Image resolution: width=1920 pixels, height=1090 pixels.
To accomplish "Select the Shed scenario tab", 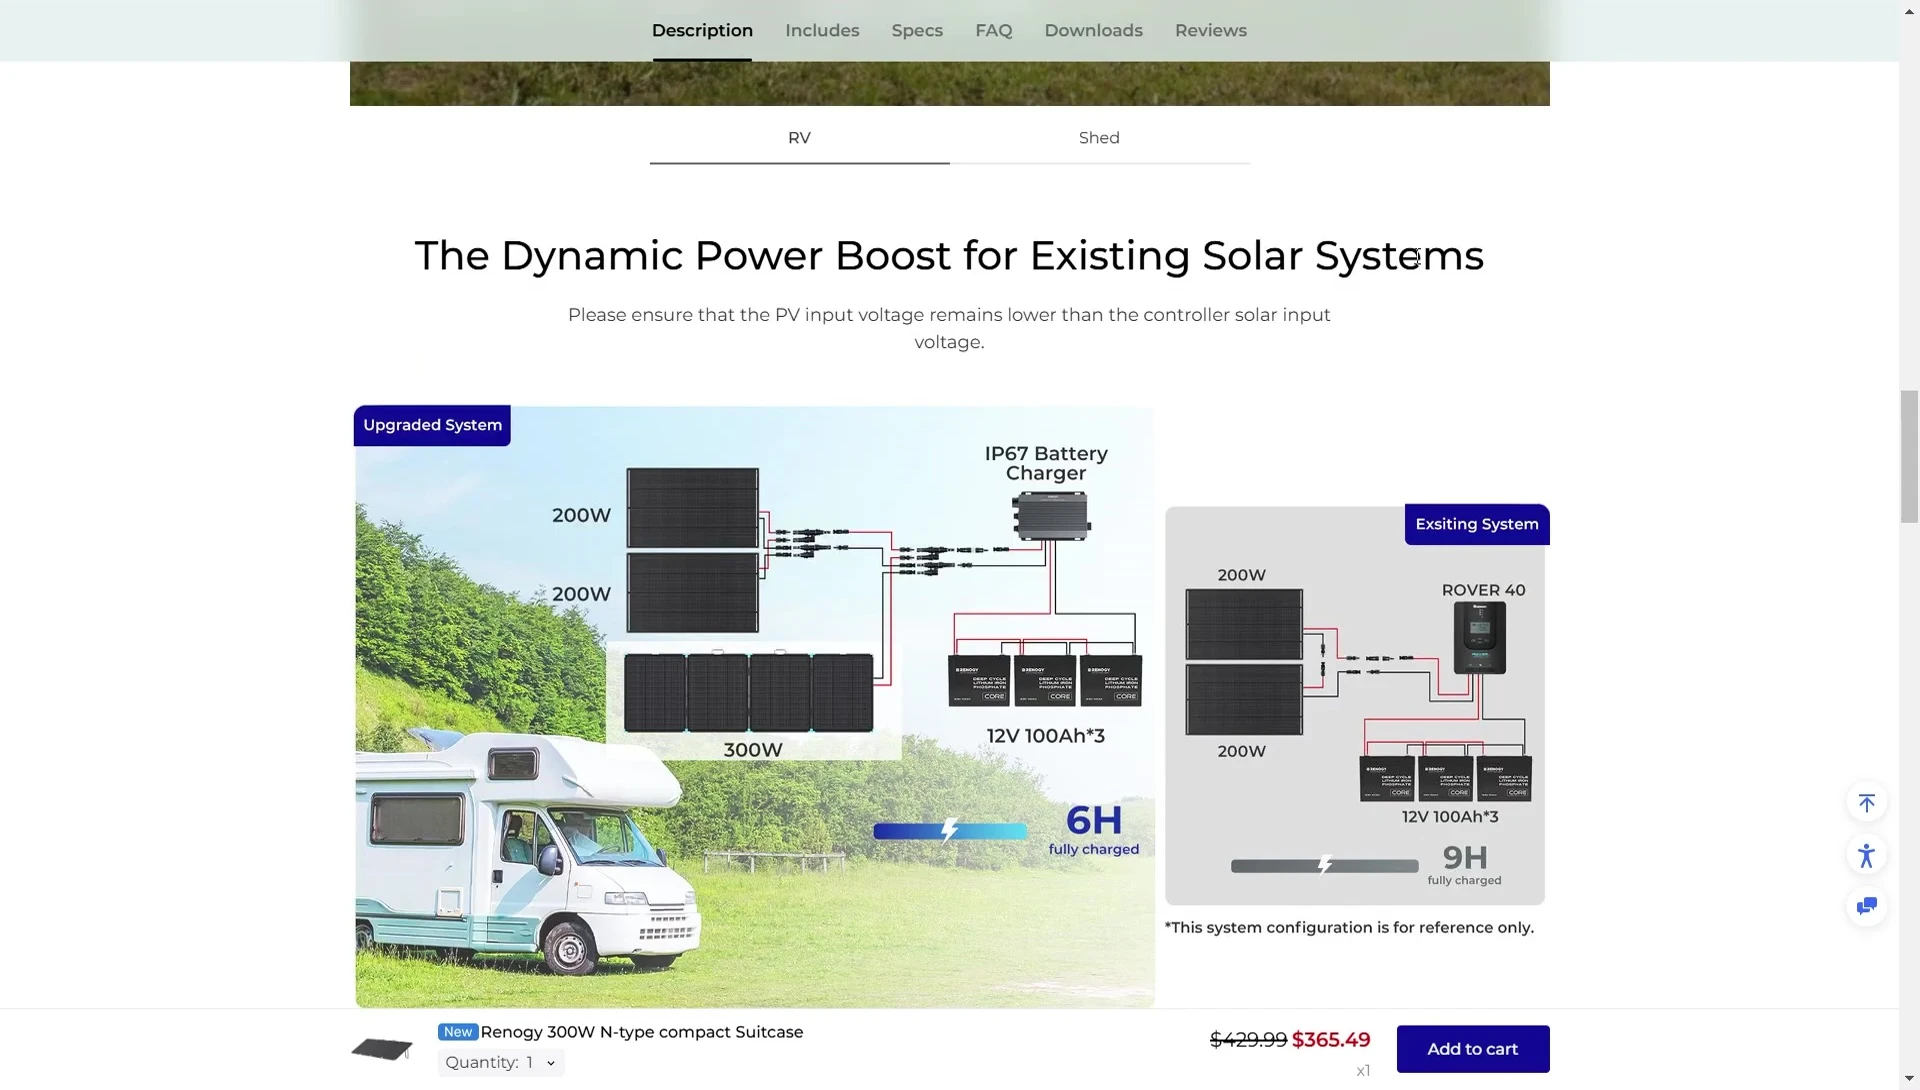I will (1099, 138).
